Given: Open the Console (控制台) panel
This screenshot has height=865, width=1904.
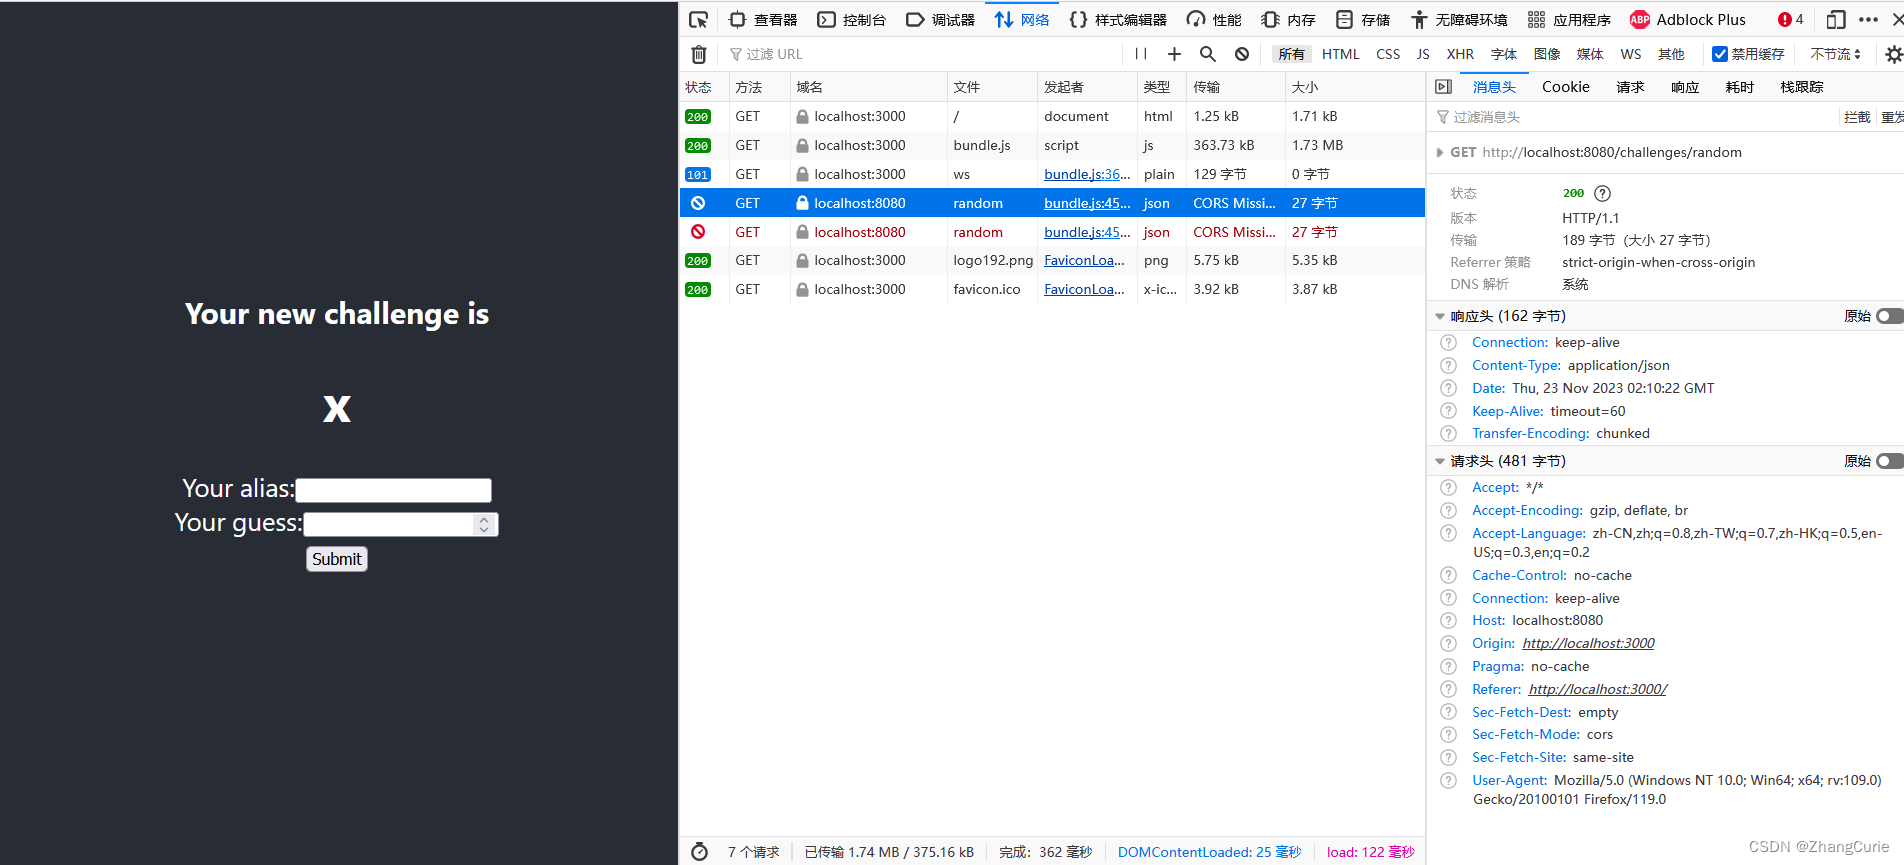Looking at the screenshot, I should pyautogui.click(x=852, y=19).
